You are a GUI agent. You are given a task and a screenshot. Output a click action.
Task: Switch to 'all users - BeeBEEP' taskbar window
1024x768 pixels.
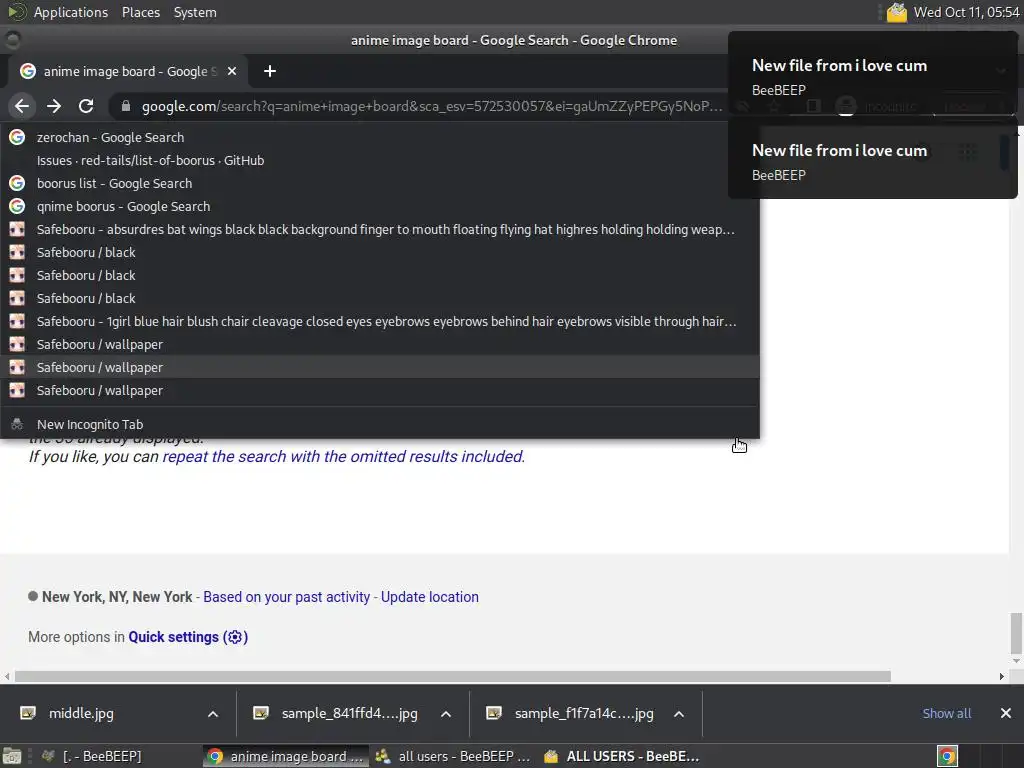pos(453,756)
